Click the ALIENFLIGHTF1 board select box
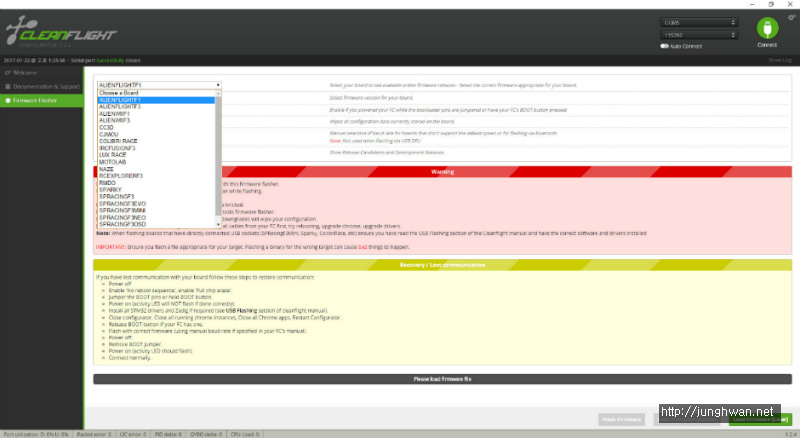800x438 pixels. [159, 85]
